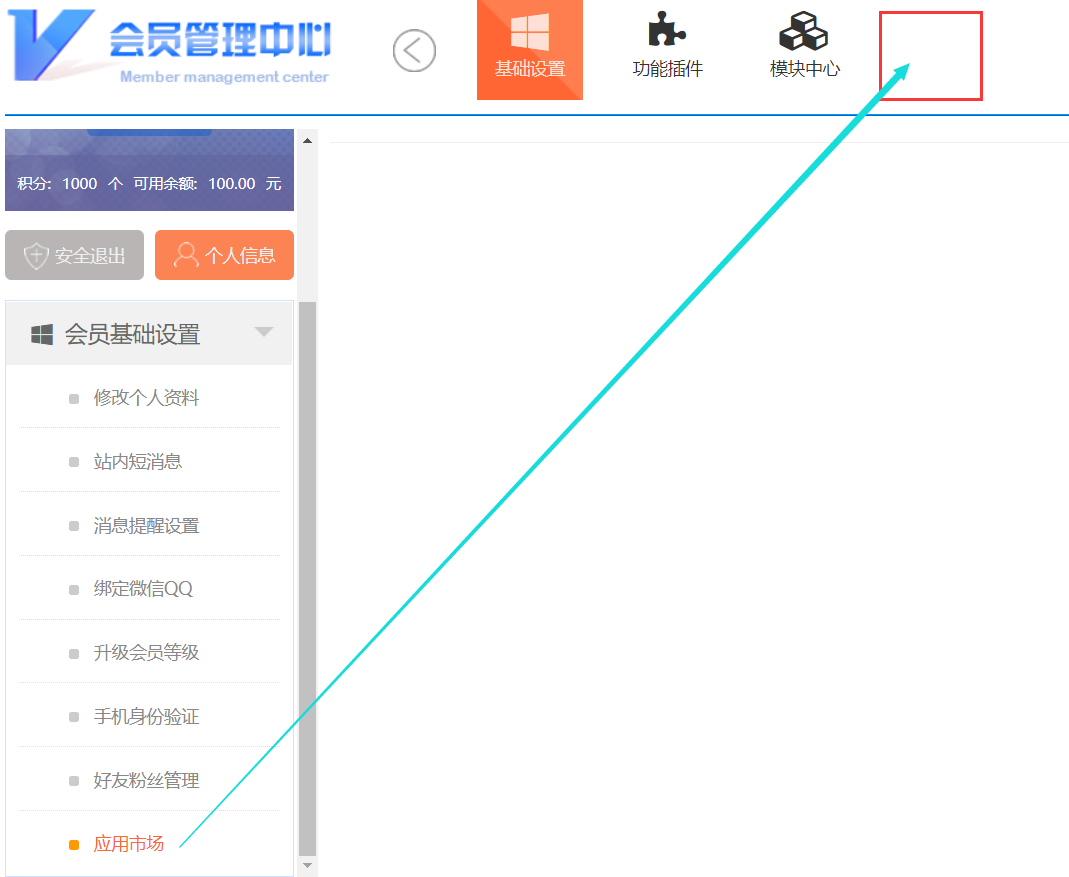The image size is (1069, 877).
Task: Click the sidebar vertical scrollbar thumb
Action: click(x=307, y=580)
